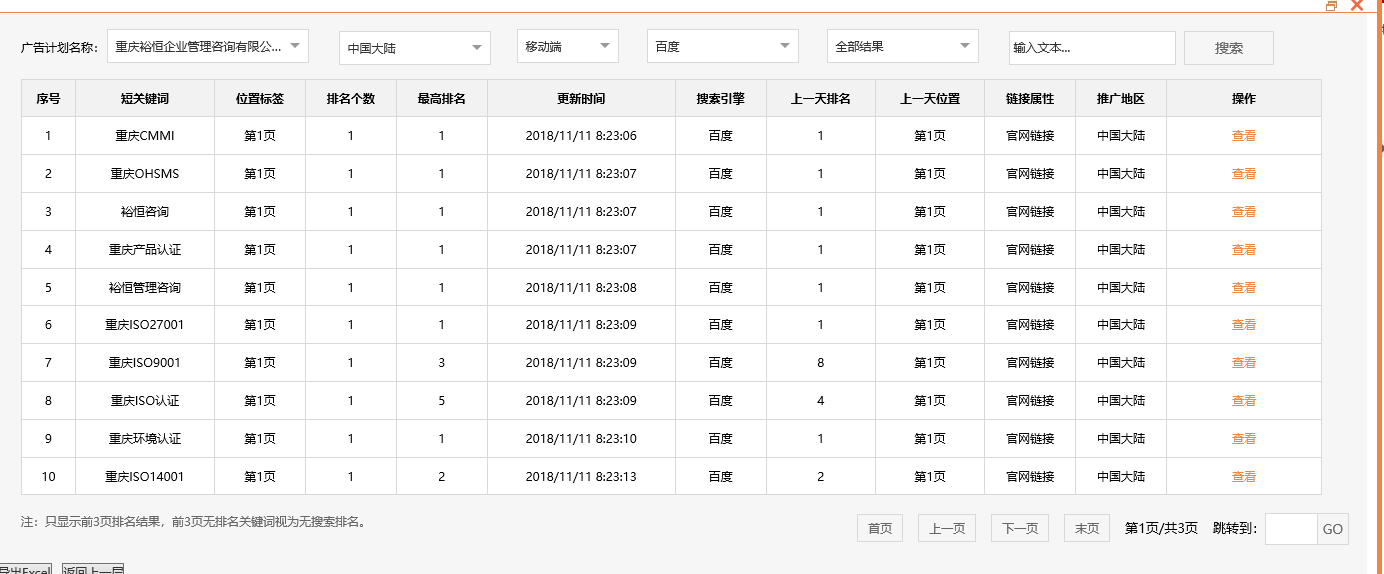Open the 全部结果 results filter dropdown

pos(902,46)
